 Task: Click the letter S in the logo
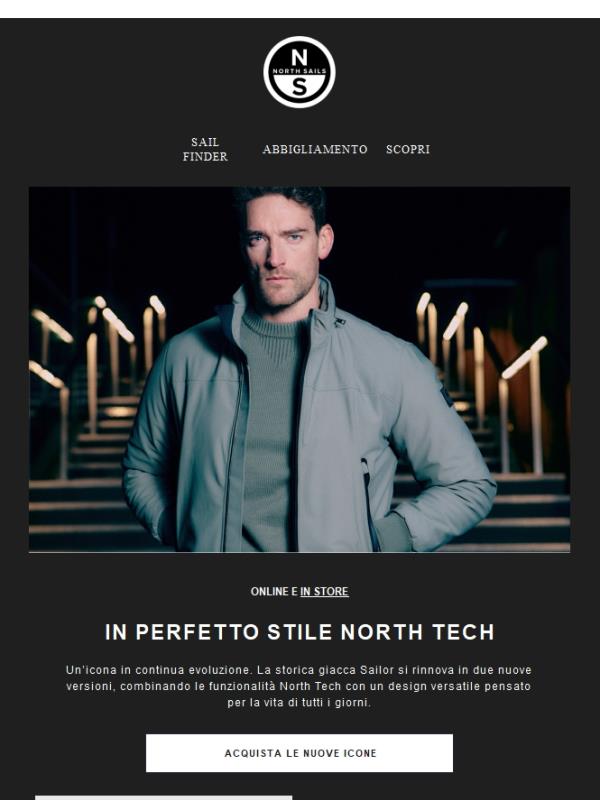[299, 87]
